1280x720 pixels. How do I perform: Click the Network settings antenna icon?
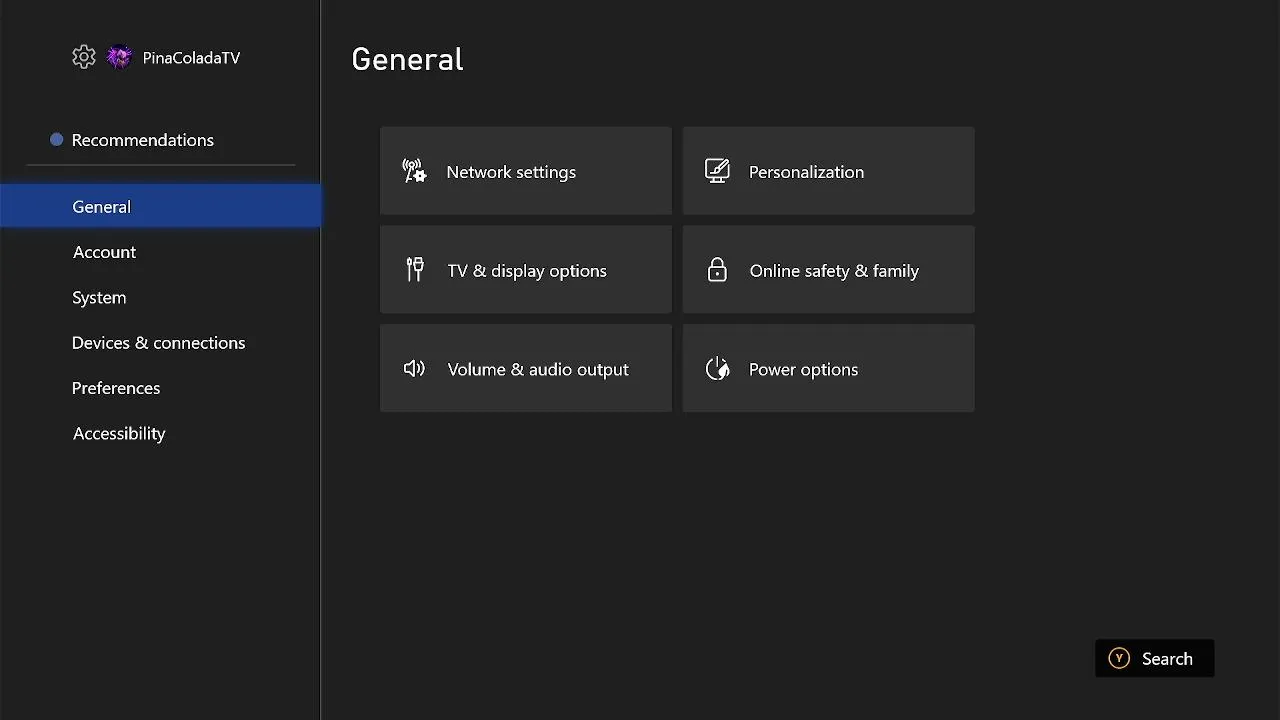coord(414,171)
